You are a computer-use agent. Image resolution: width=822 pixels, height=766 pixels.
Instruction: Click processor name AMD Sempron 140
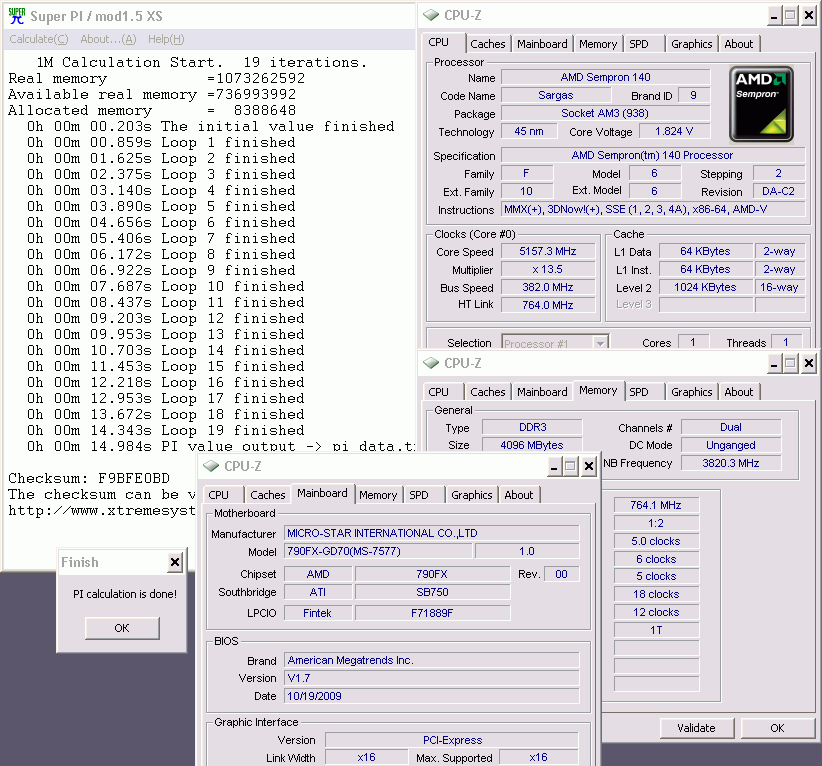(605, 78)
